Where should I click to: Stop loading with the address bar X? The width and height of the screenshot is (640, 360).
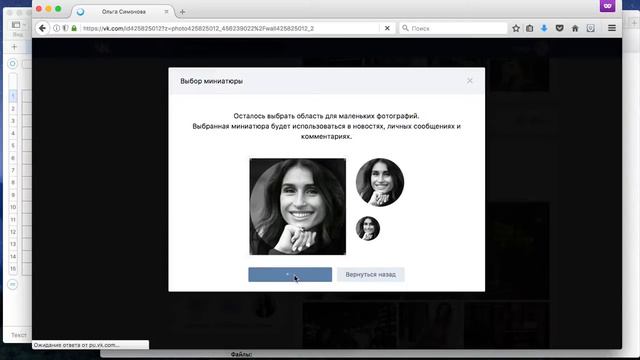387,28
